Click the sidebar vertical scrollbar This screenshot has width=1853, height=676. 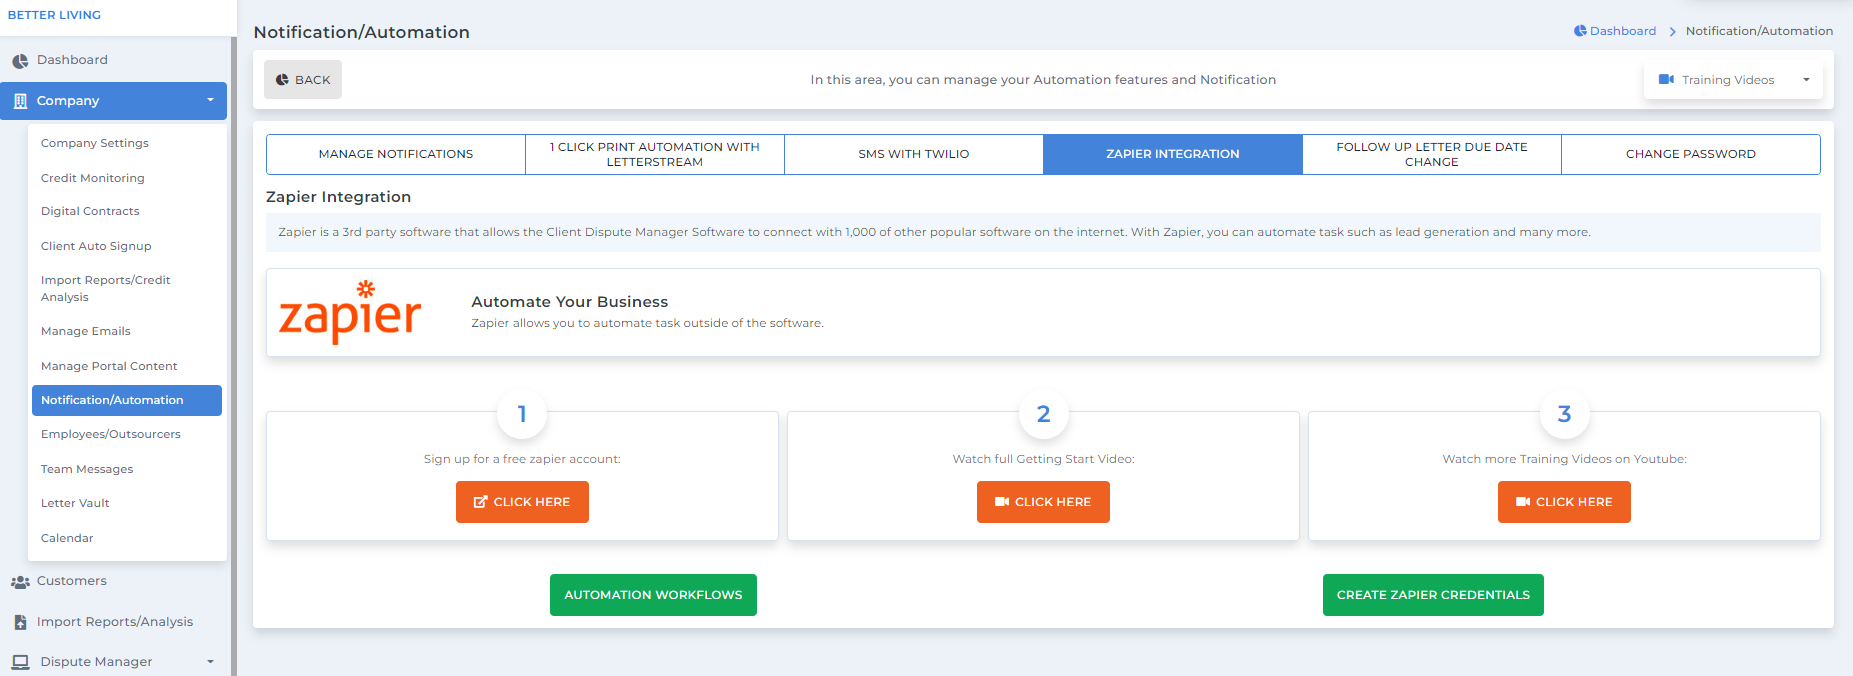point(234,356)
